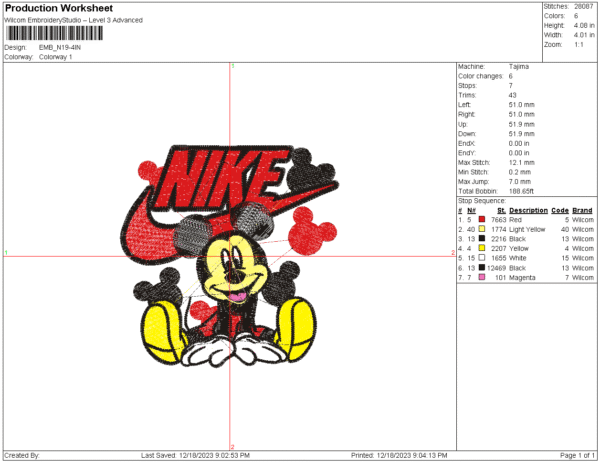Viewport: 600px width, 462px height.
Task: Click the Max Jump value '7.0 mm'
Action: [520, 181]
